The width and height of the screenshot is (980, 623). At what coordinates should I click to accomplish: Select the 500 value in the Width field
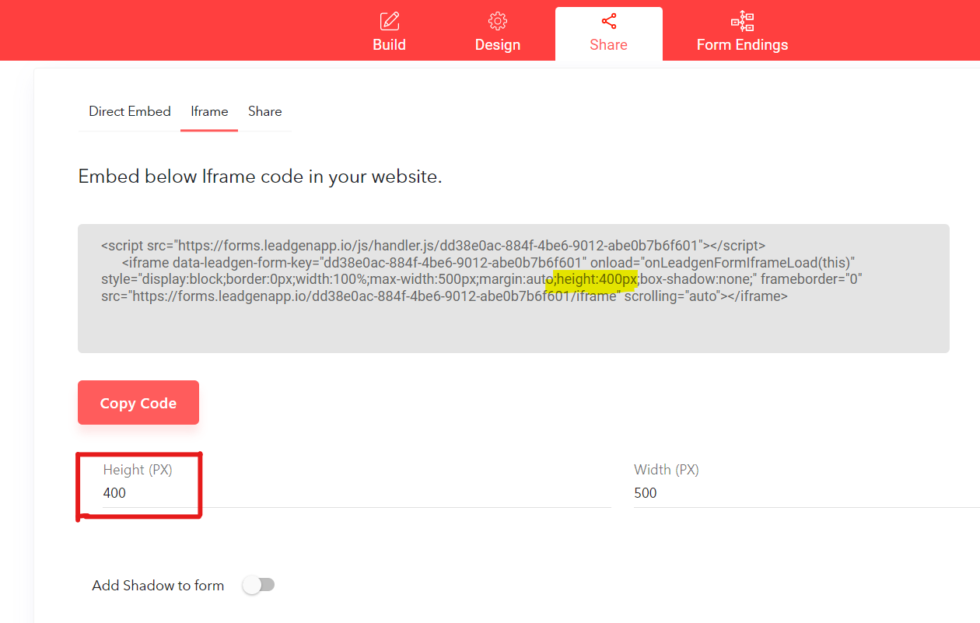[x=645, y=492]
